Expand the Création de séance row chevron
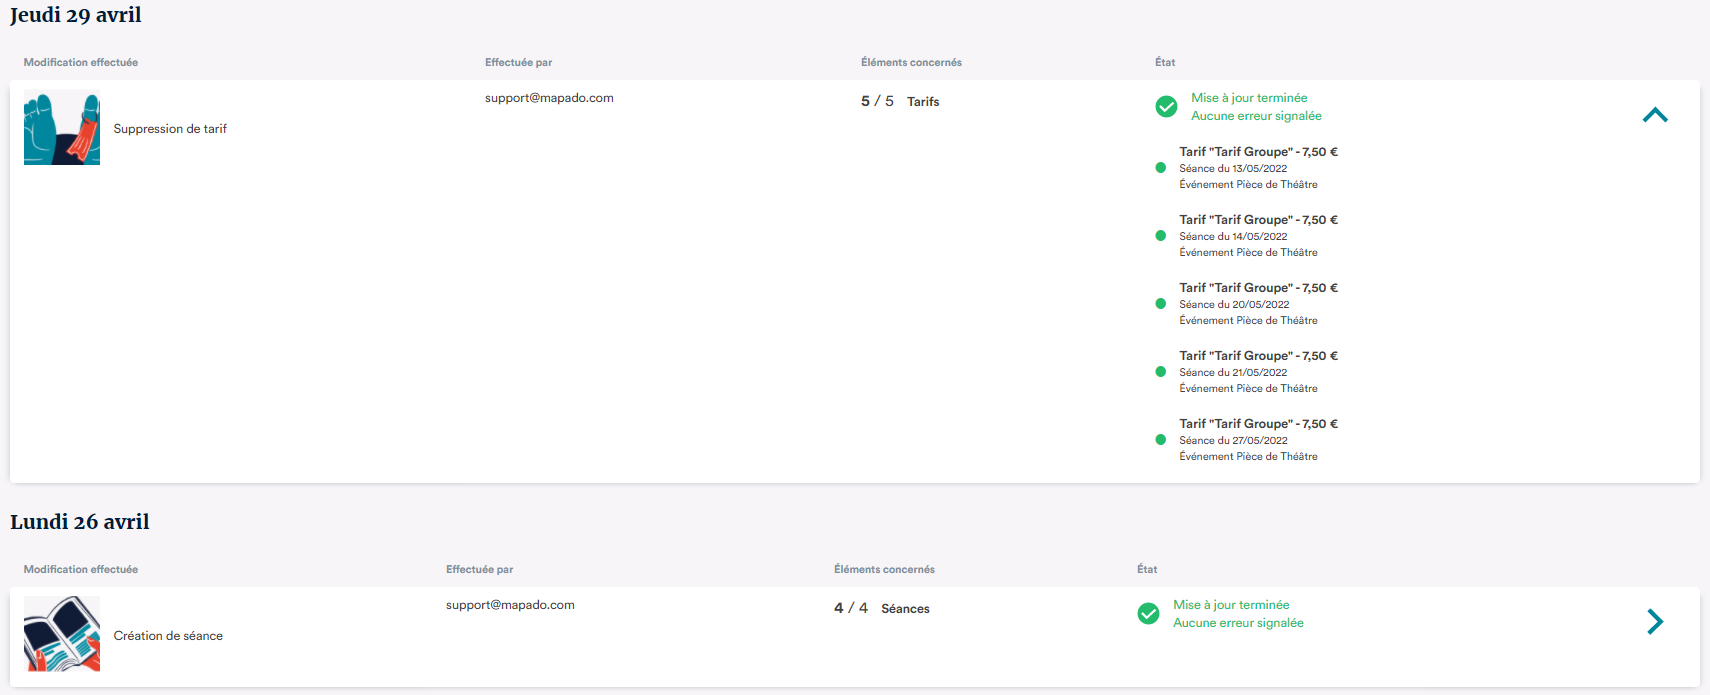Screen dimensions: 1710x695 click(x=1655, y=622)
